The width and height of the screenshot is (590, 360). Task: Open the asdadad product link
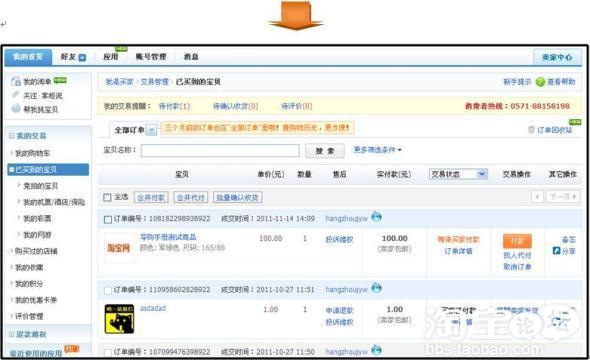tap(153, 308)
